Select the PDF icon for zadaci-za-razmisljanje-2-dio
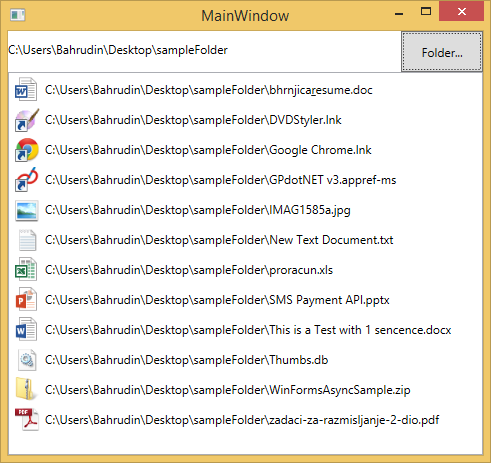This screenshot has width=491, height=463. 27,419
